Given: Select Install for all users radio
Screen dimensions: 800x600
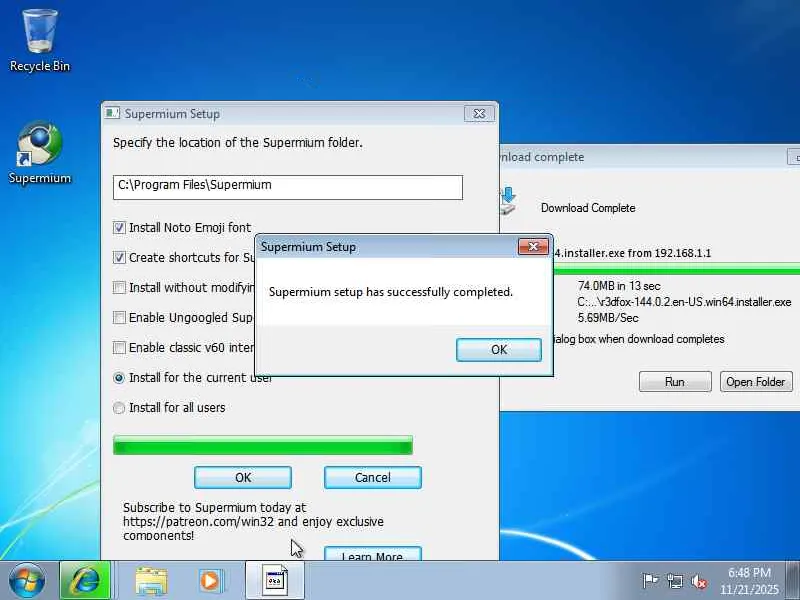Looking at the screenshot, I should (x=119, y=408).
